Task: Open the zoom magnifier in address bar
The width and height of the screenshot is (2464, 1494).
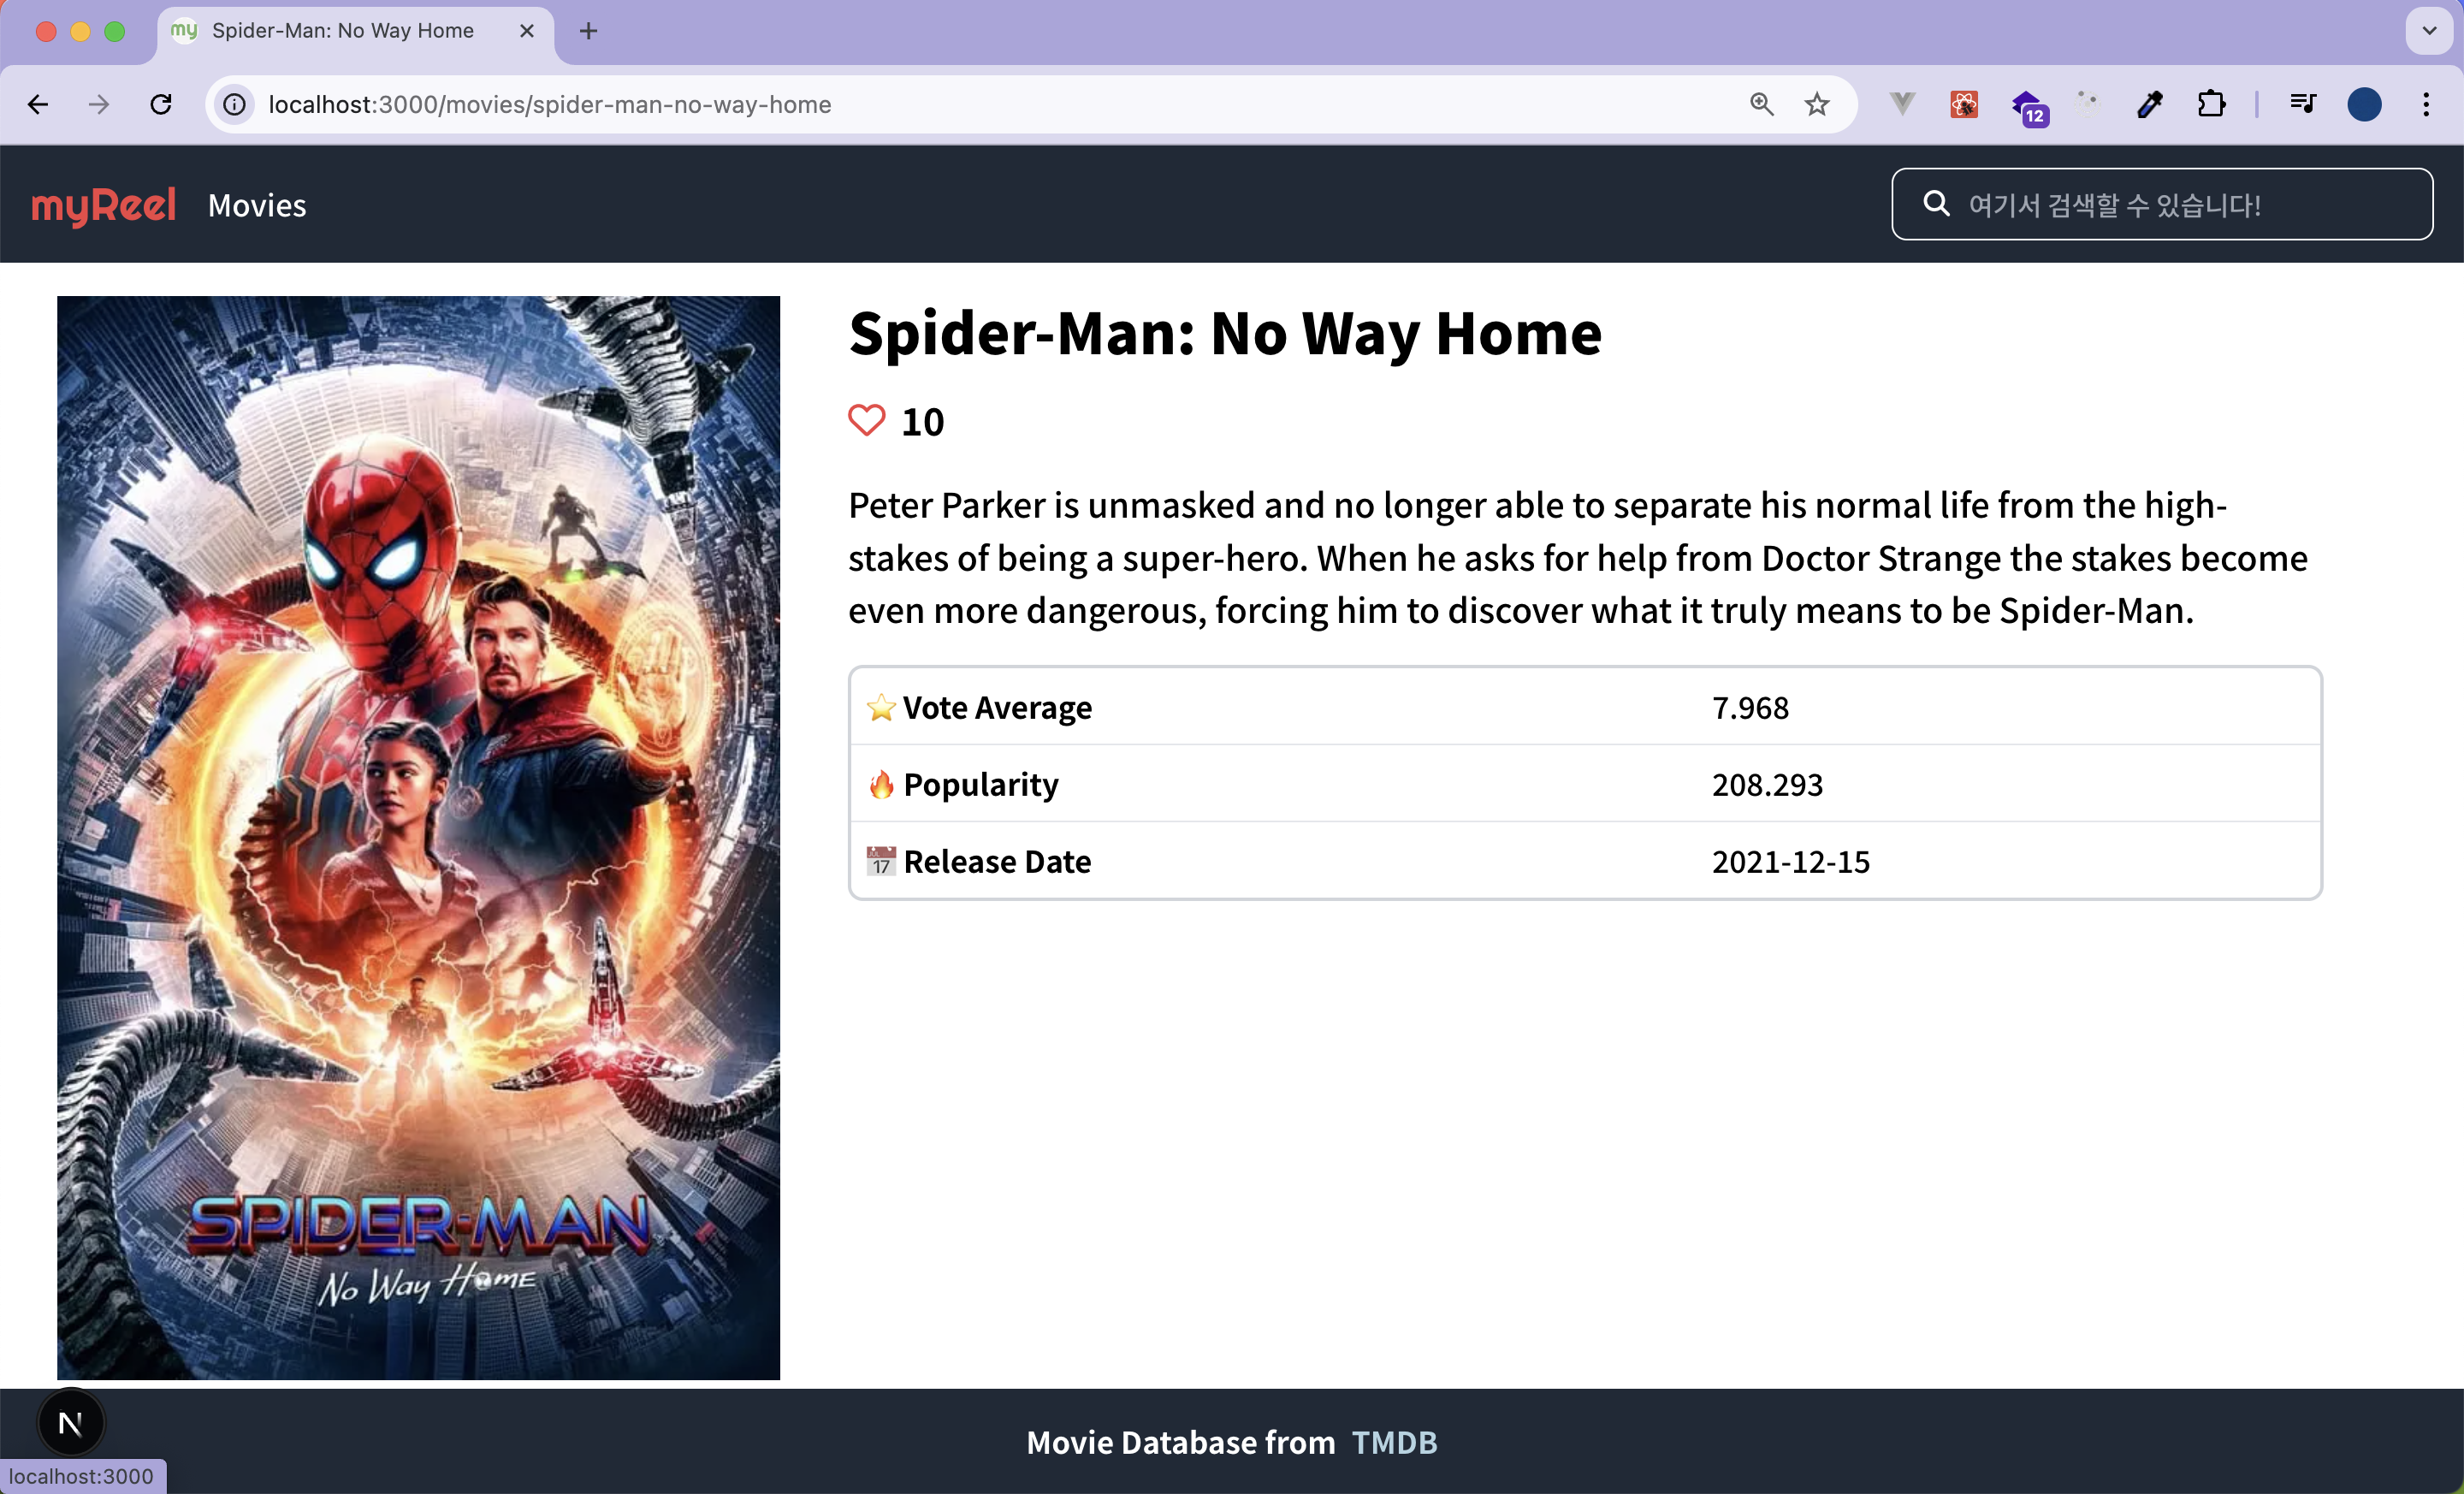Action: [1762, 104]
